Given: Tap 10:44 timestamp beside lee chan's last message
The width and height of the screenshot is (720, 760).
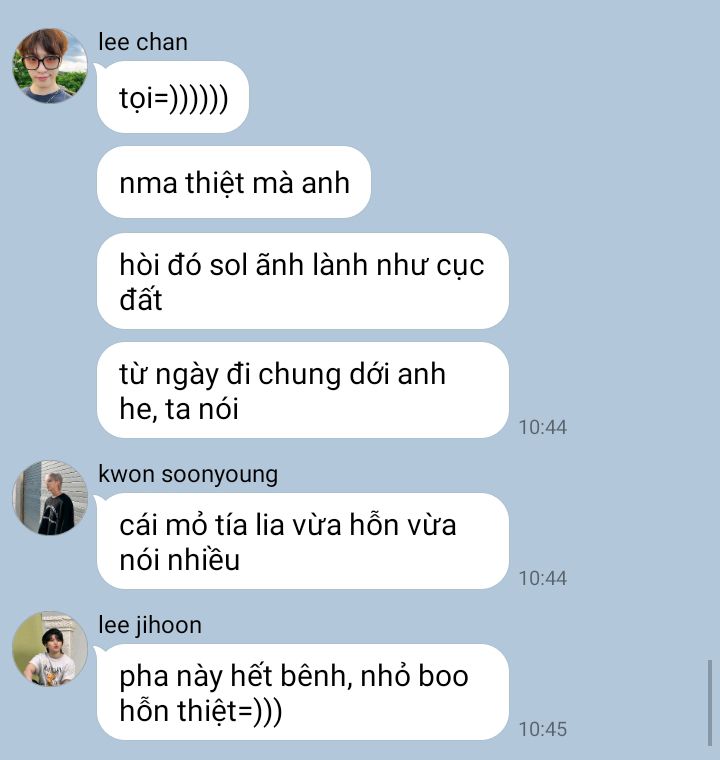Looking at the screenshot, I should (x=543, y=427).
